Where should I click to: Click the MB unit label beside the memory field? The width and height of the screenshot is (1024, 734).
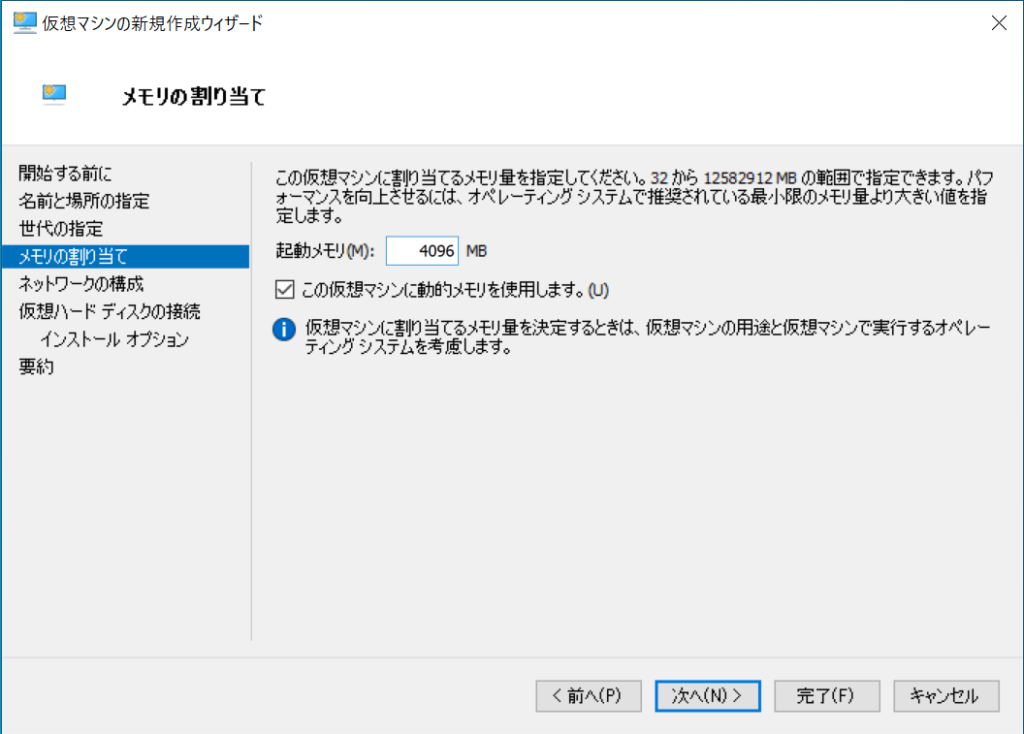point(479,251)
